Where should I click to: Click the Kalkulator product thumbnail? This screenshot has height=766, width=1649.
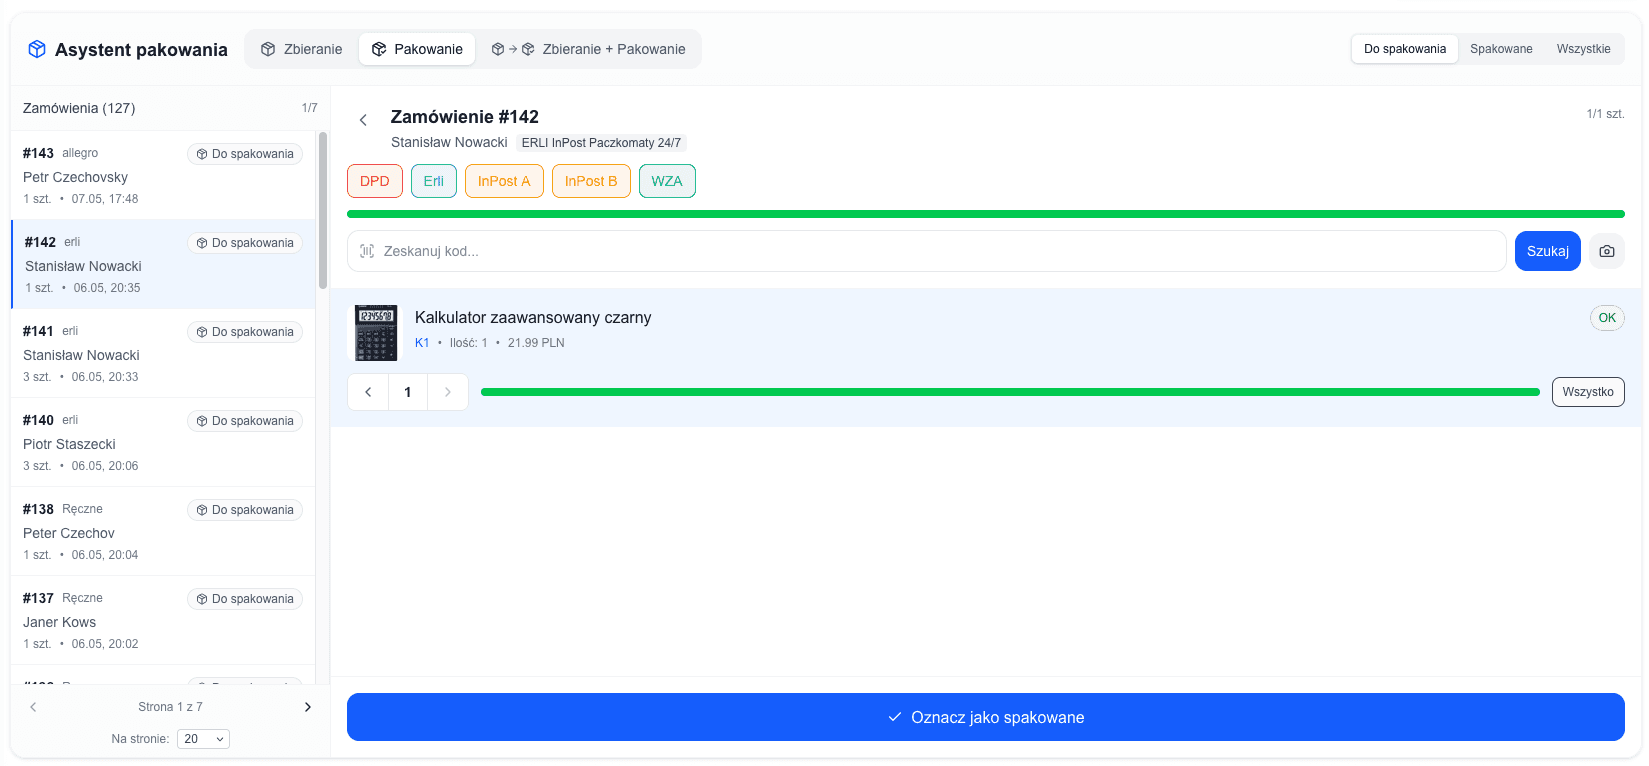[x=376, y=332]
